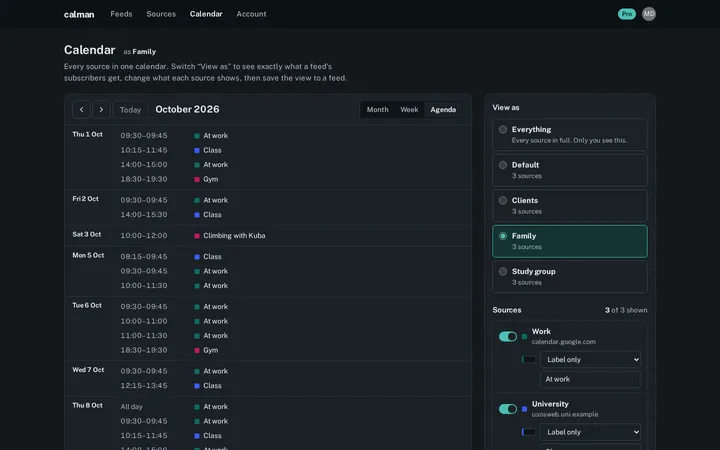Screen dimensions: 720x450
Task: Open the Account navigation item
Action: (251, 14)
